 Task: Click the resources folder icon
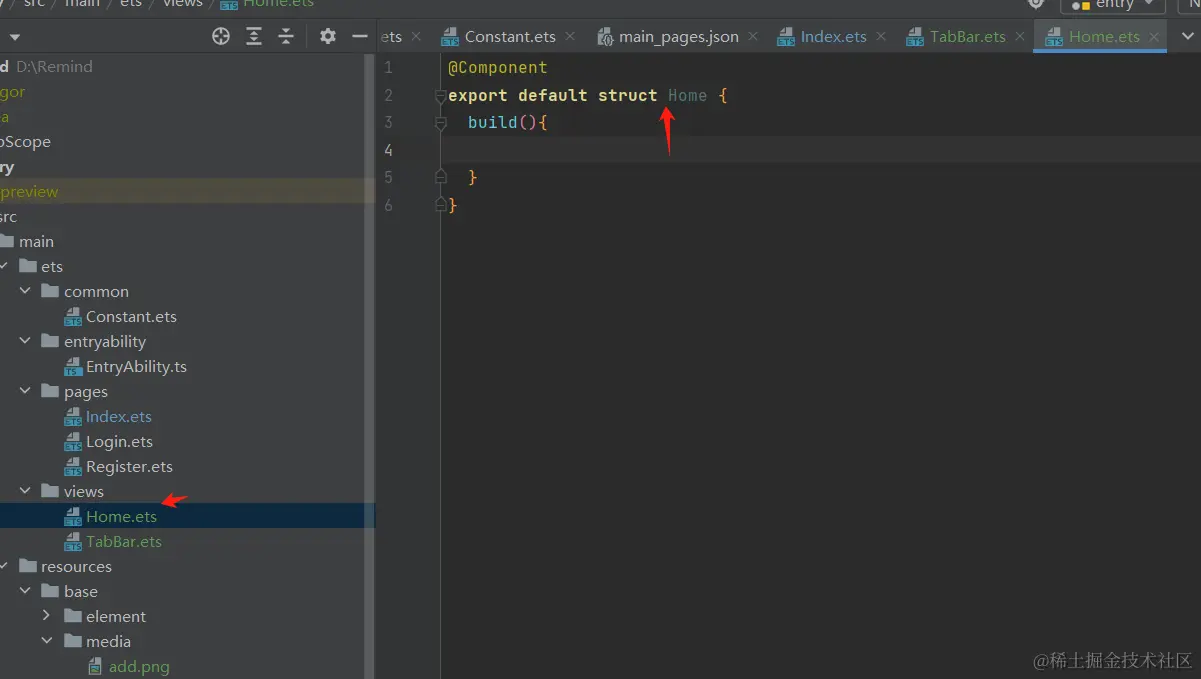[x=28, y=566]
